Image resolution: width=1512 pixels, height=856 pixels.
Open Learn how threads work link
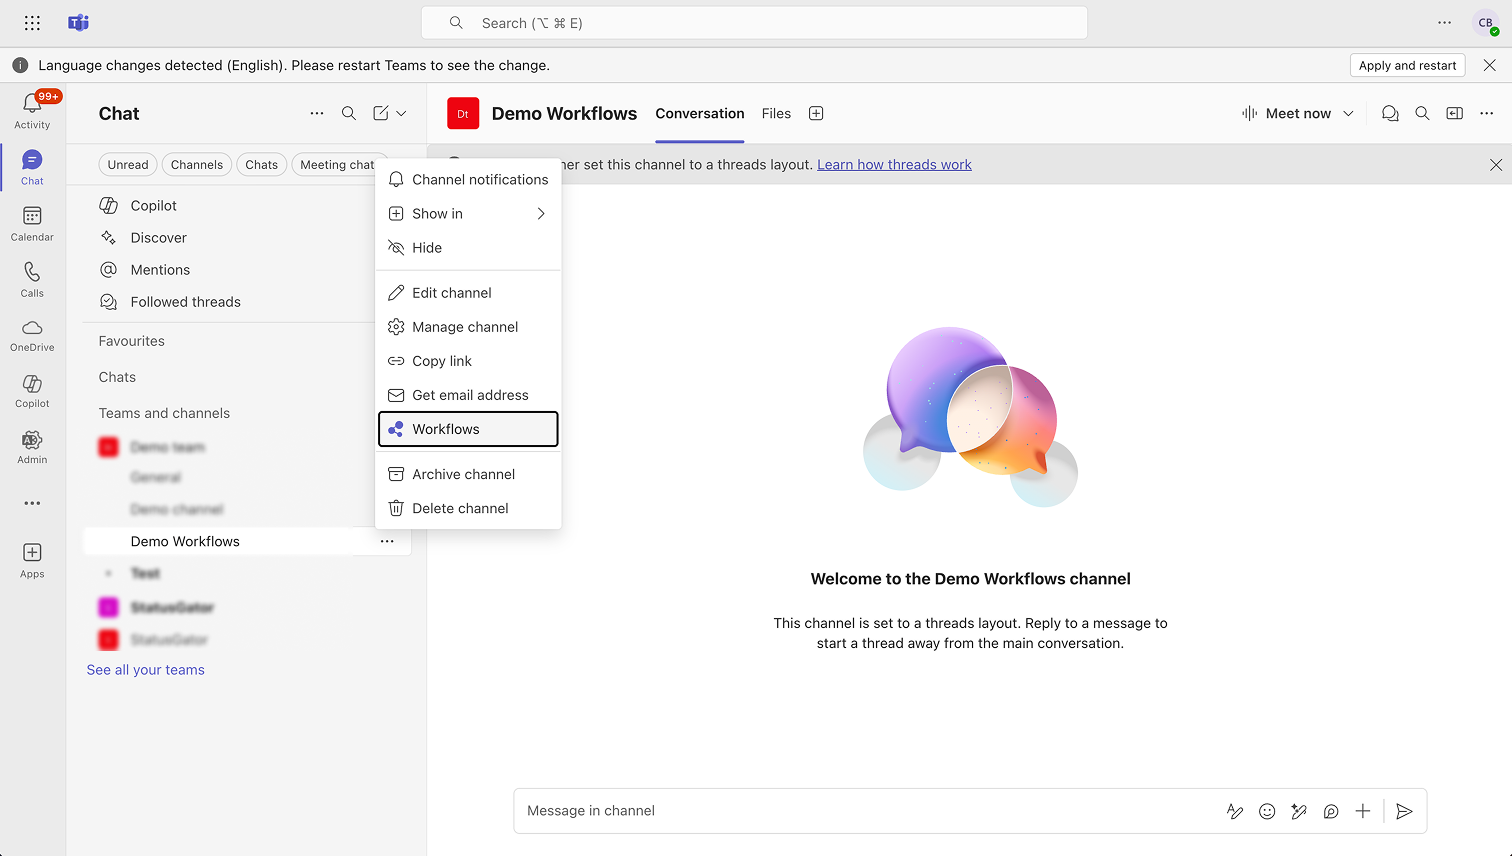[x=894, y=165]
